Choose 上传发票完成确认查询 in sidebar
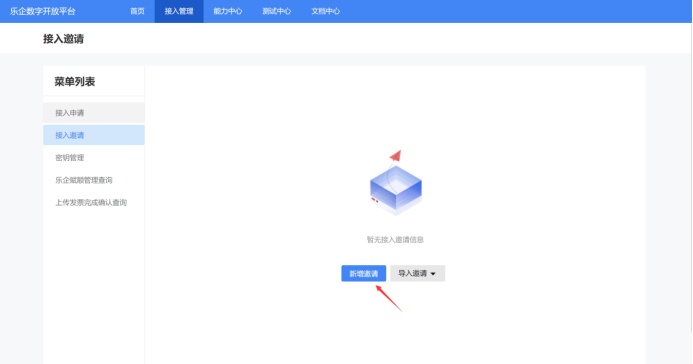693x364 pixels. point(94,202)
